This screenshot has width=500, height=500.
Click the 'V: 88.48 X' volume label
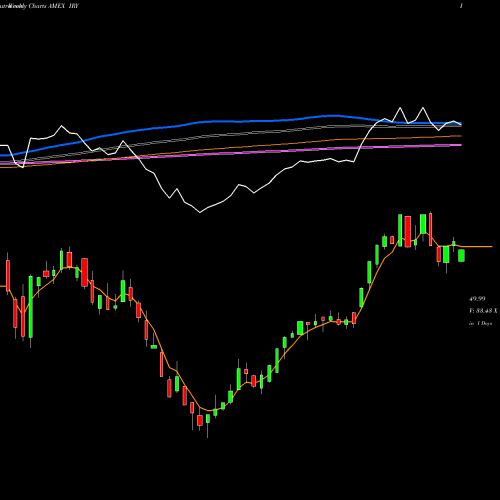[x=483, y=311]
